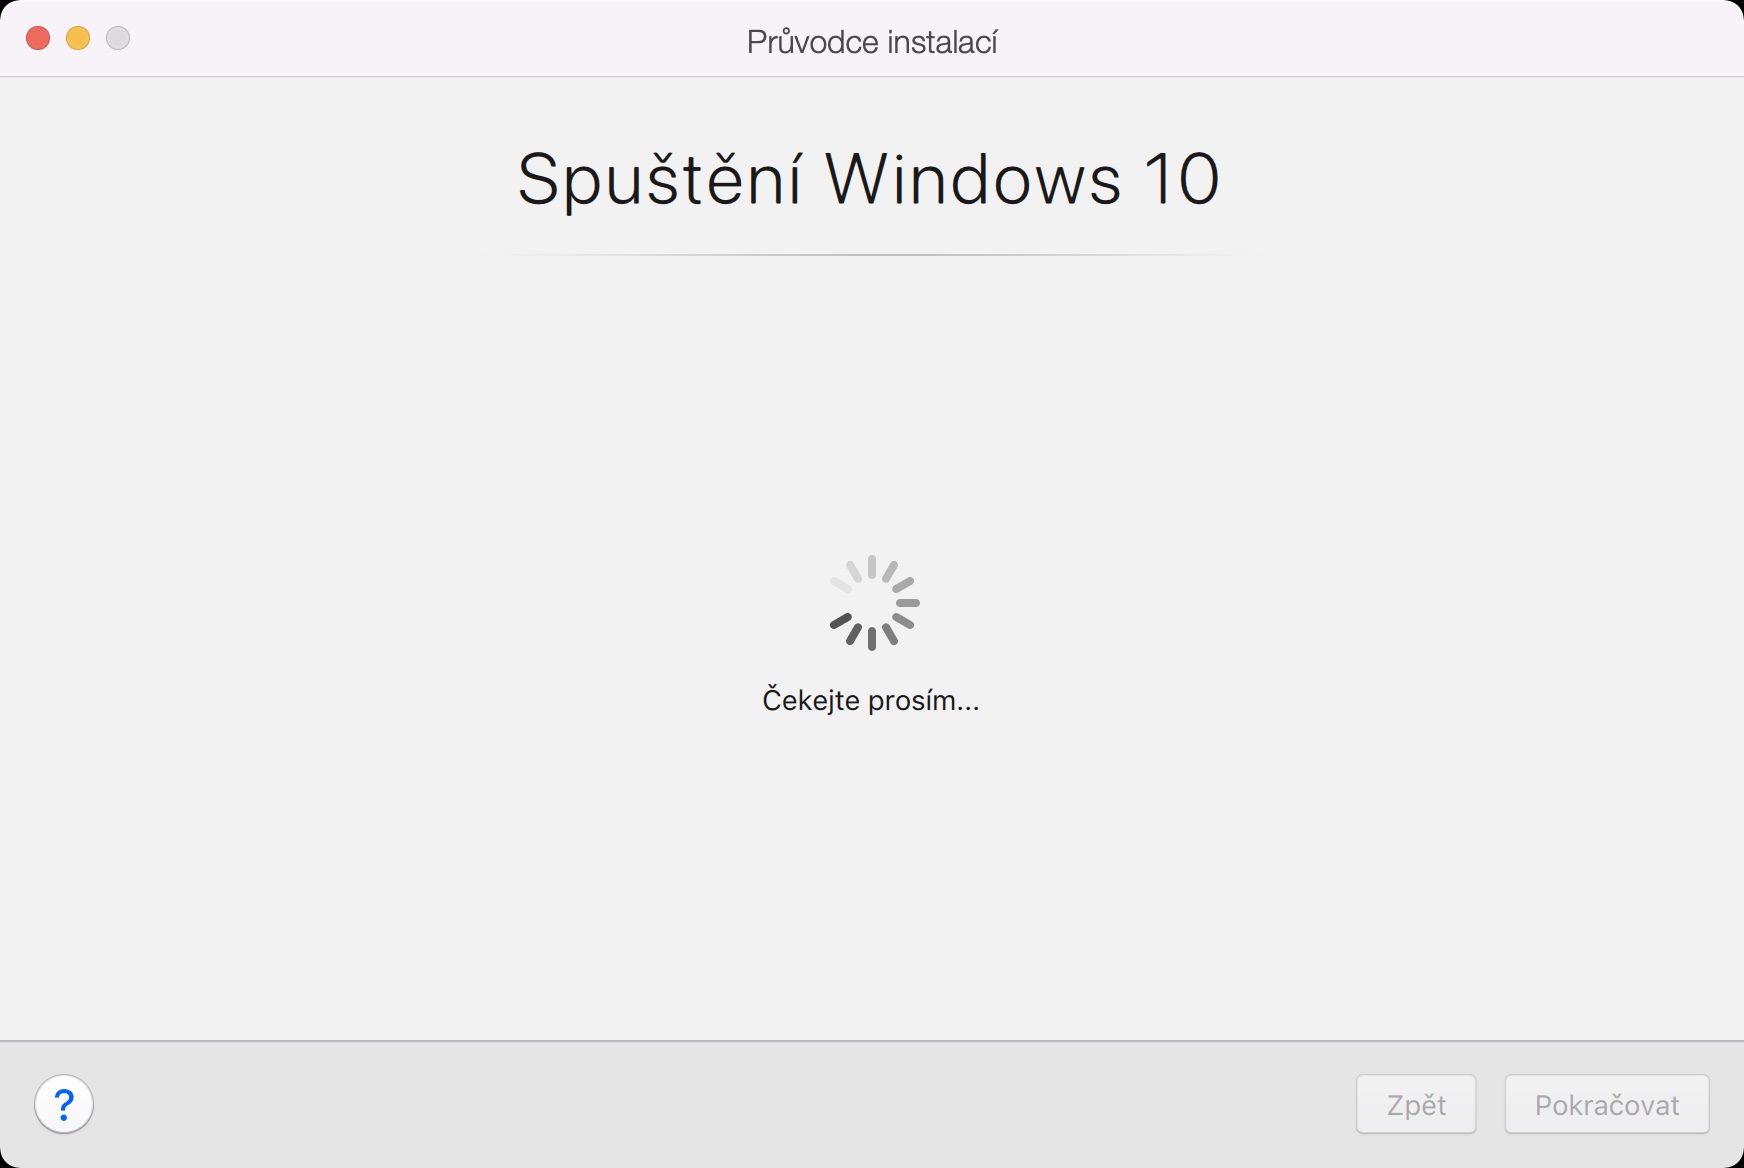The width and height of the screenshot is (1744, 1168).
Task: Close the Průvodce instalací window
Action: pyautogui.click(x=38, y=38)
